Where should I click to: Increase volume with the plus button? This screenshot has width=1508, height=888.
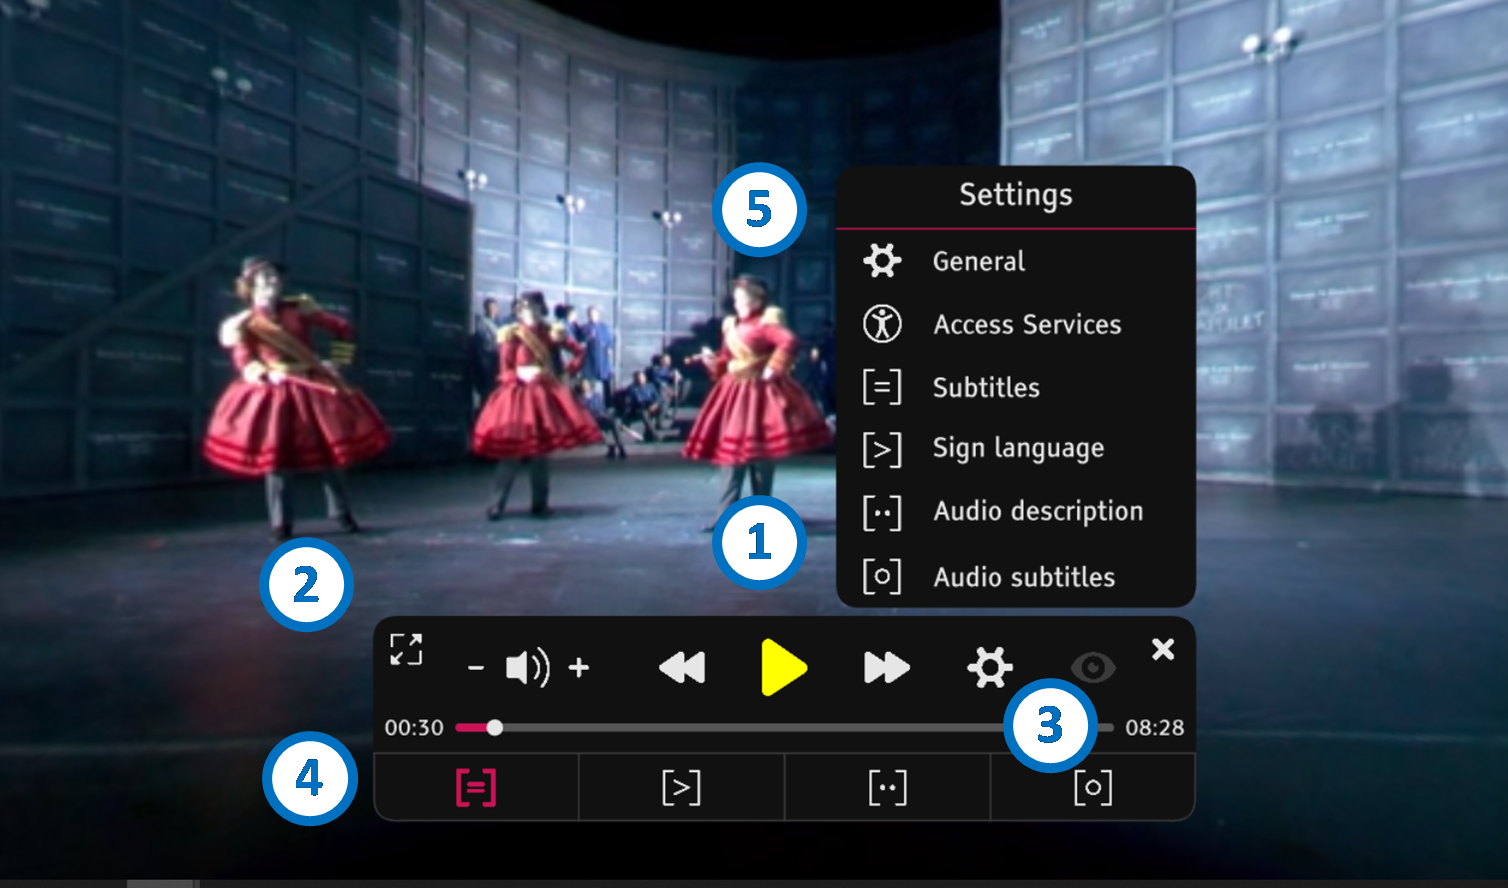coord(579,667)
